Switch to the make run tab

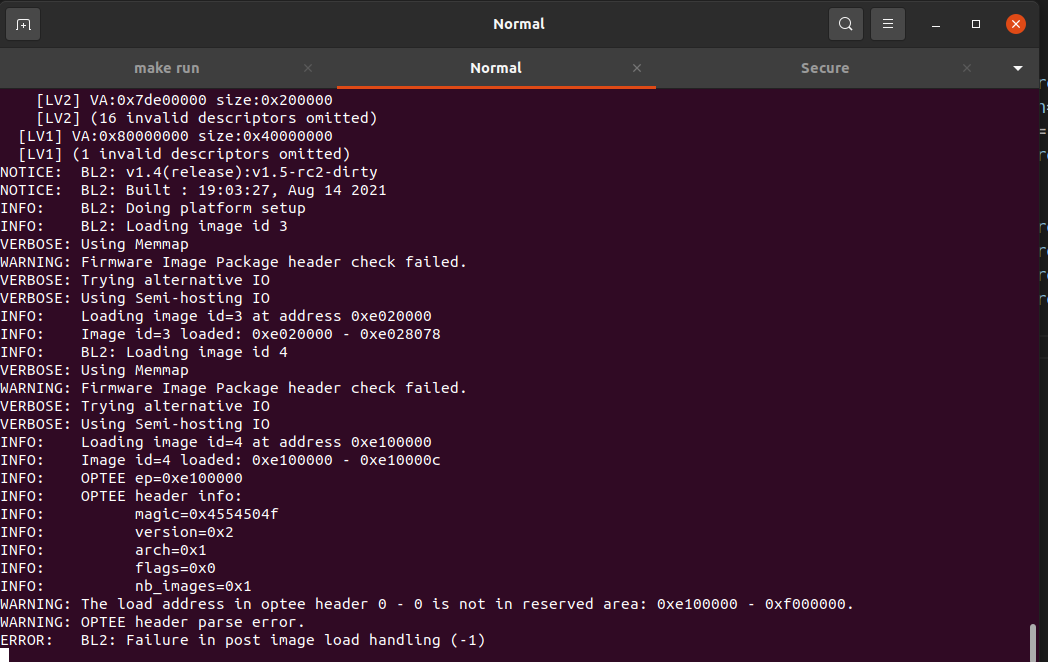166,68
